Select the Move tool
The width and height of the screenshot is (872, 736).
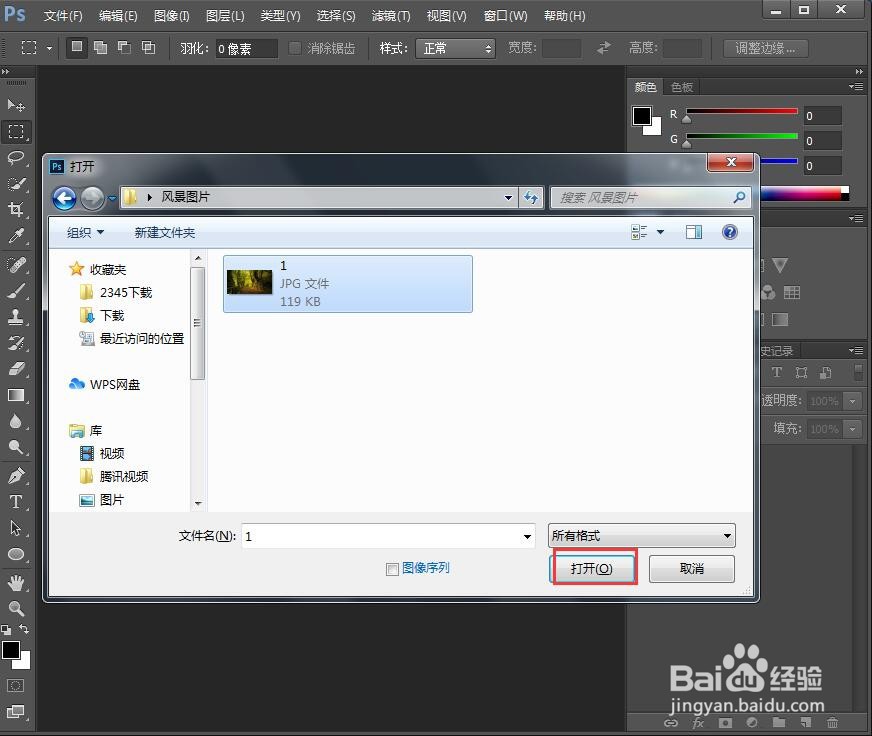click(16, 105)
